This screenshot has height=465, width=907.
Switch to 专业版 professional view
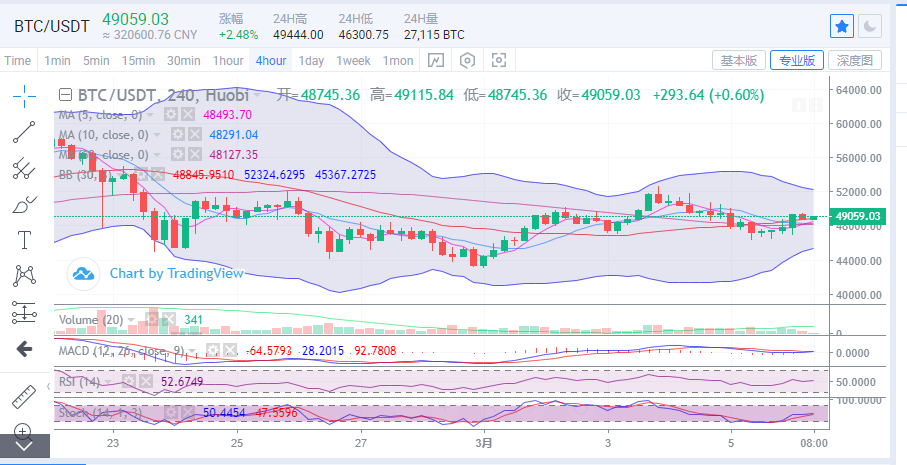click(797, 60)
